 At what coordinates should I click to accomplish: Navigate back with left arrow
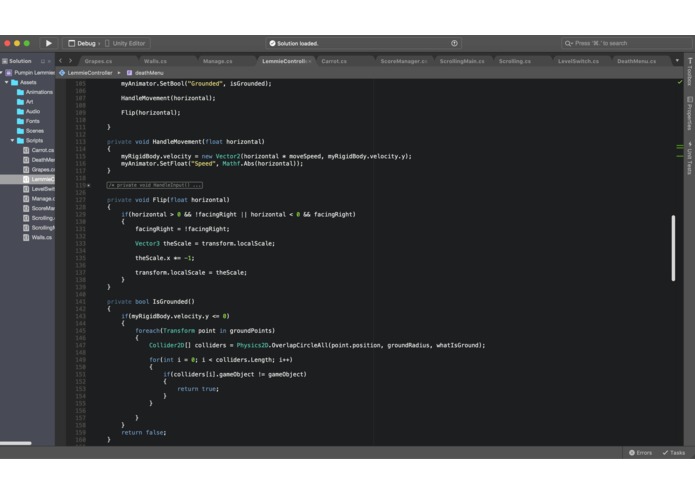61,61
